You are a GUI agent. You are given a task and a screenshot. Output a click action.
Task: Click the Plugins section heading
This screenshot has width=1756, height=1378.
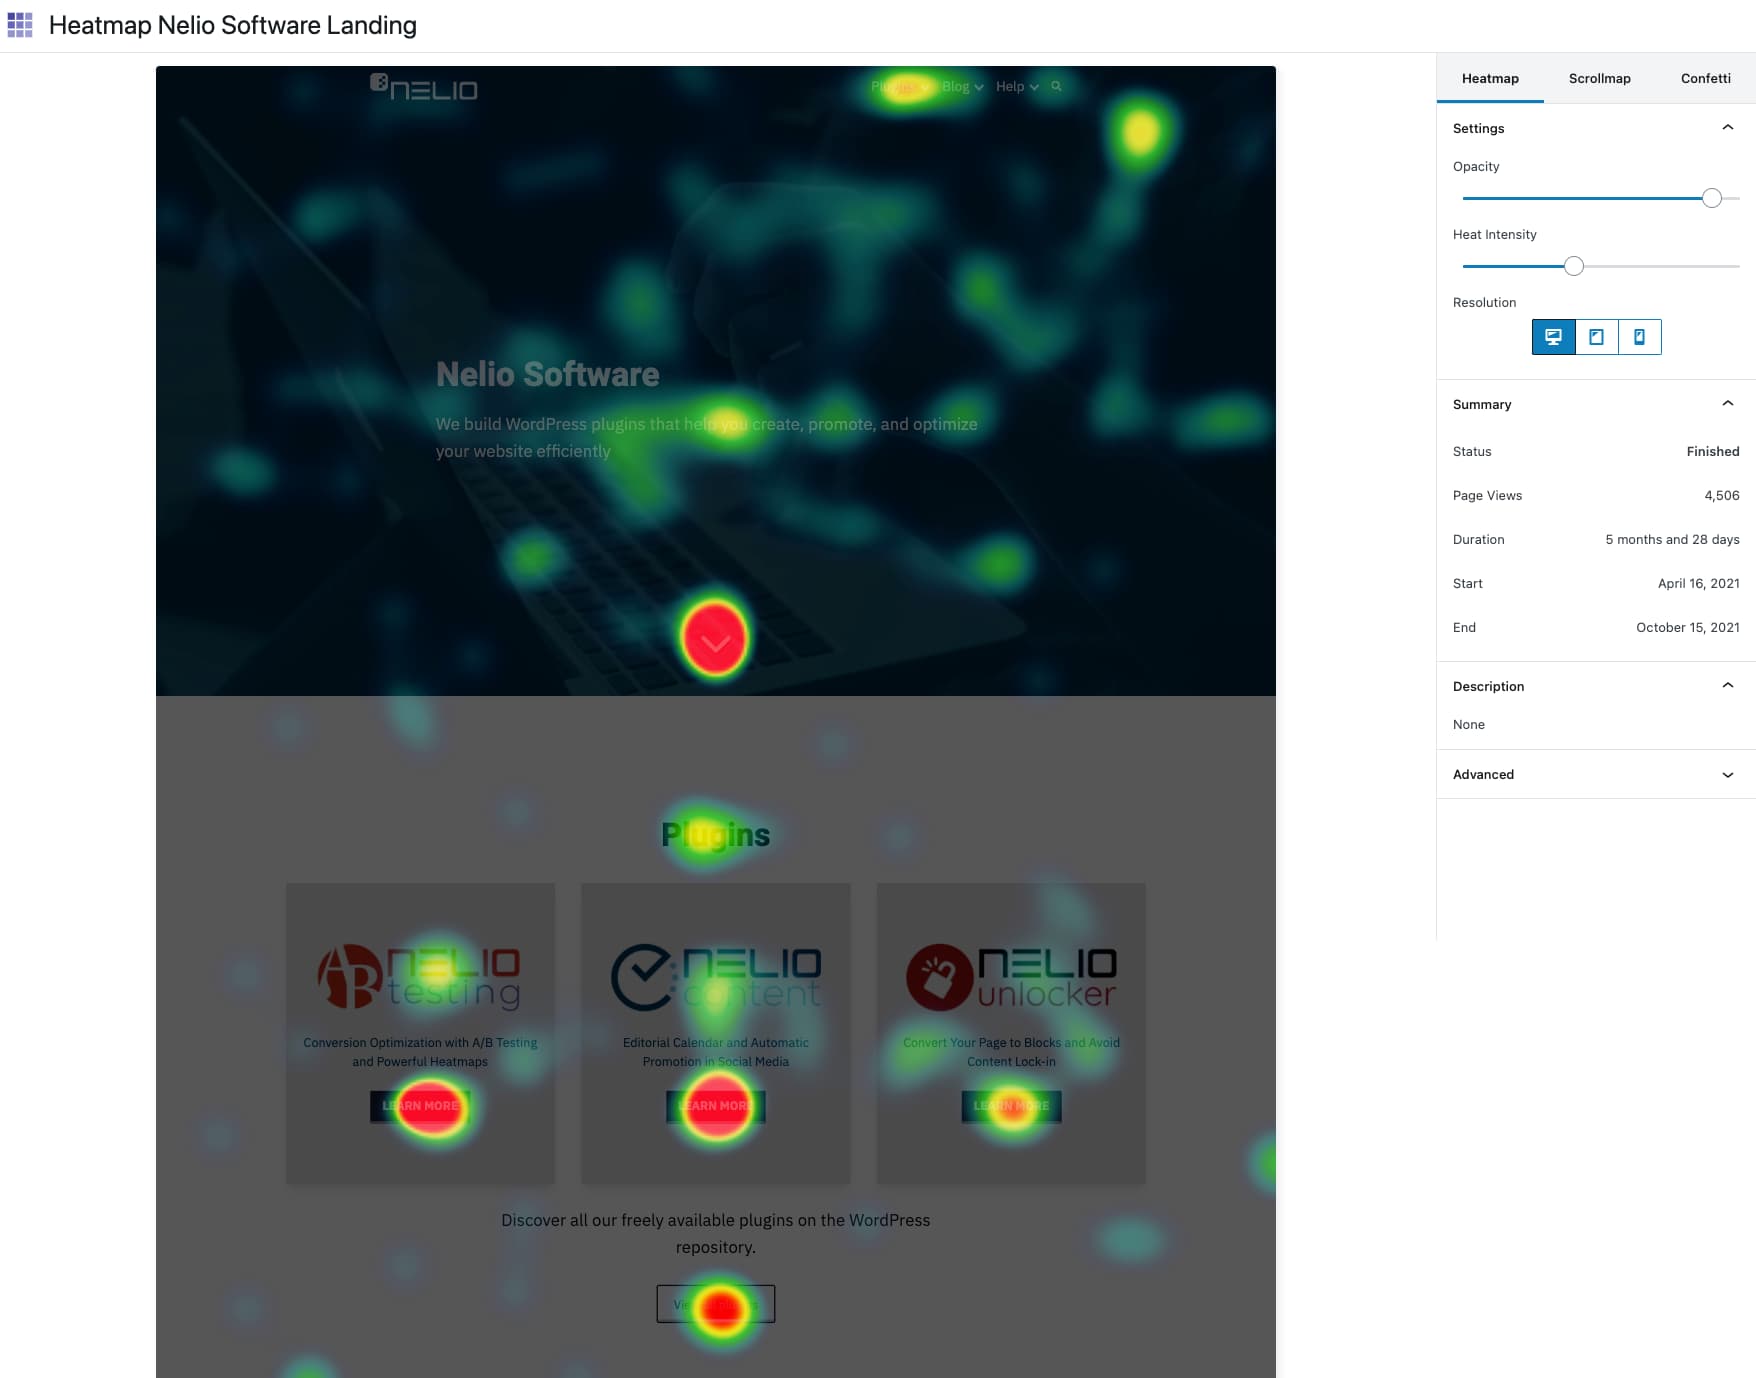point(716,835)
